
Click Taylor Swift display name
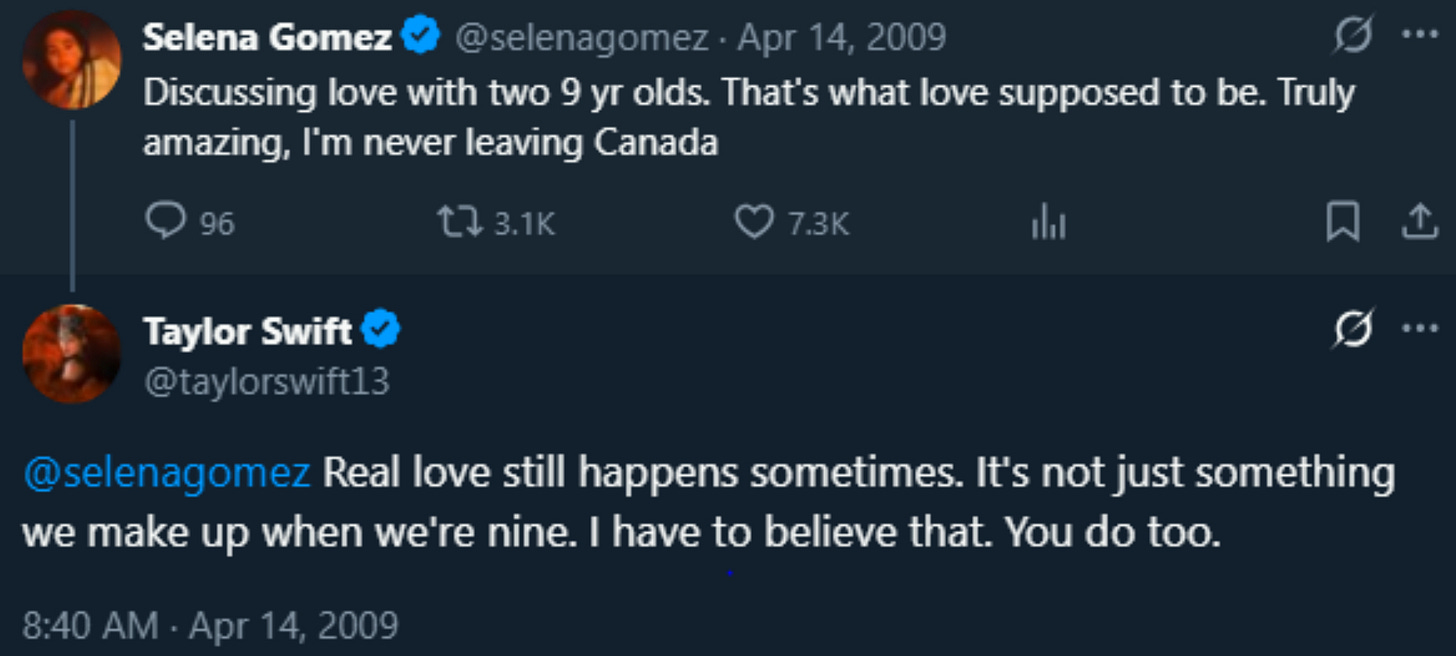(248, 331)
